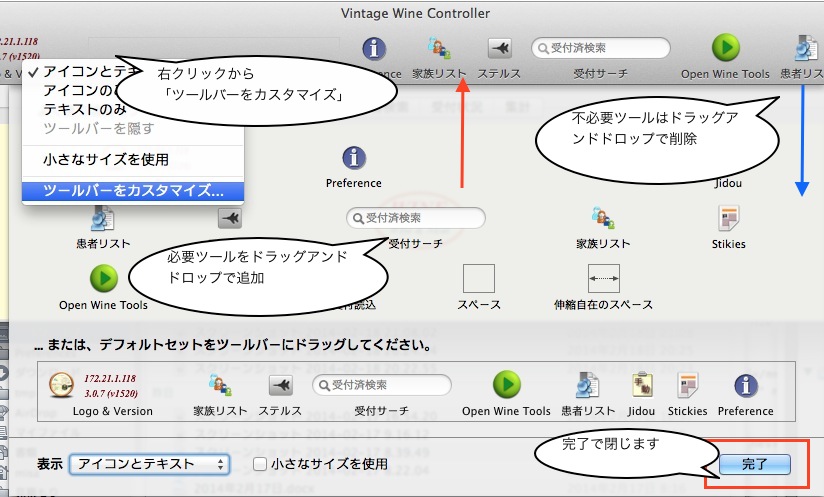Pick the スペース placeholder box

point(478,278)
